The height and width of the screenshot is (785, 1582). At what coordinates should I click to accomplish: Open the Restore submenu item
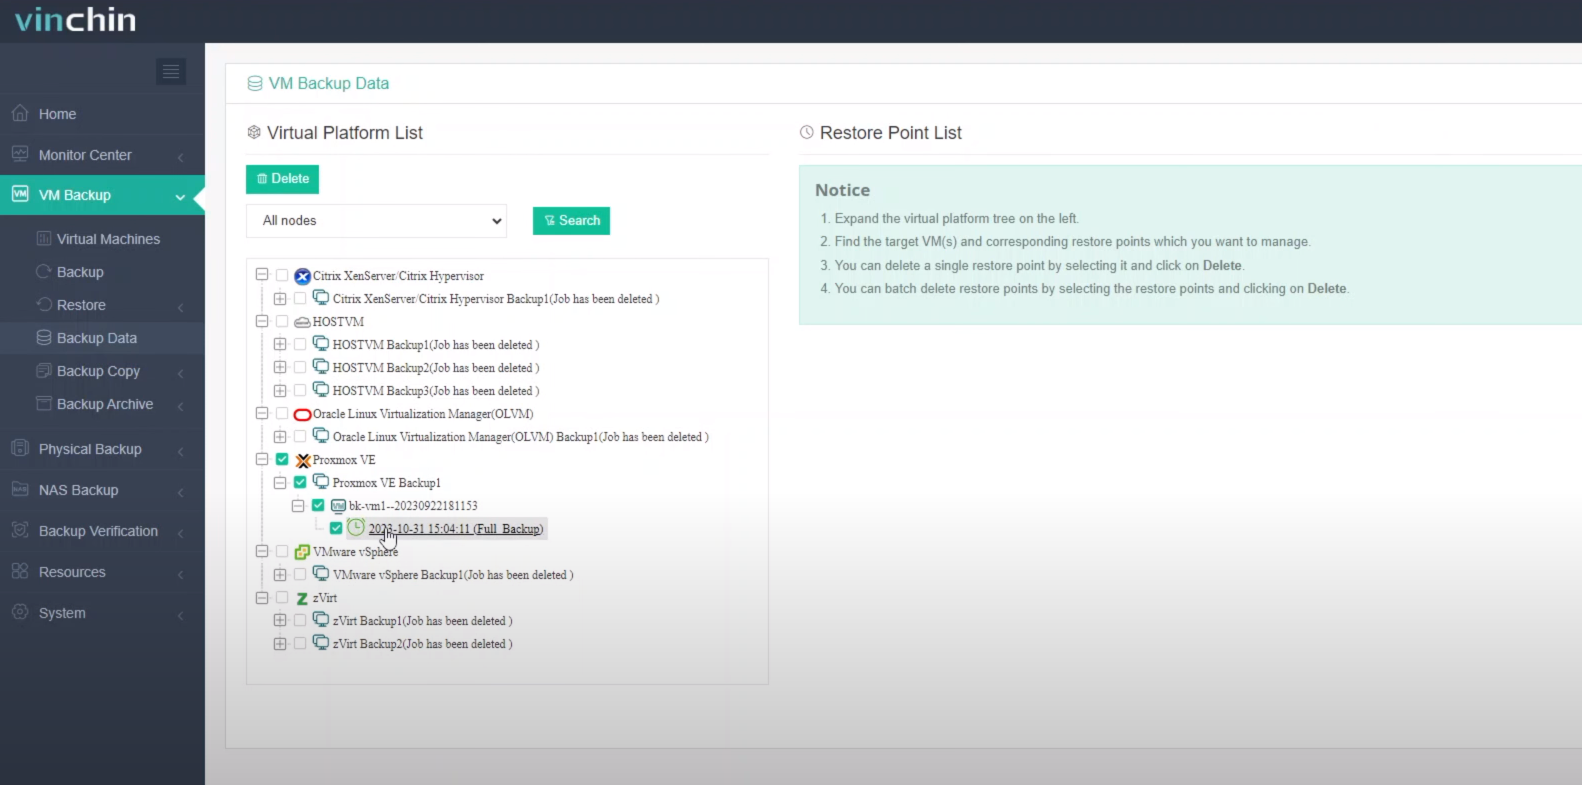click(x=102, y=305)
